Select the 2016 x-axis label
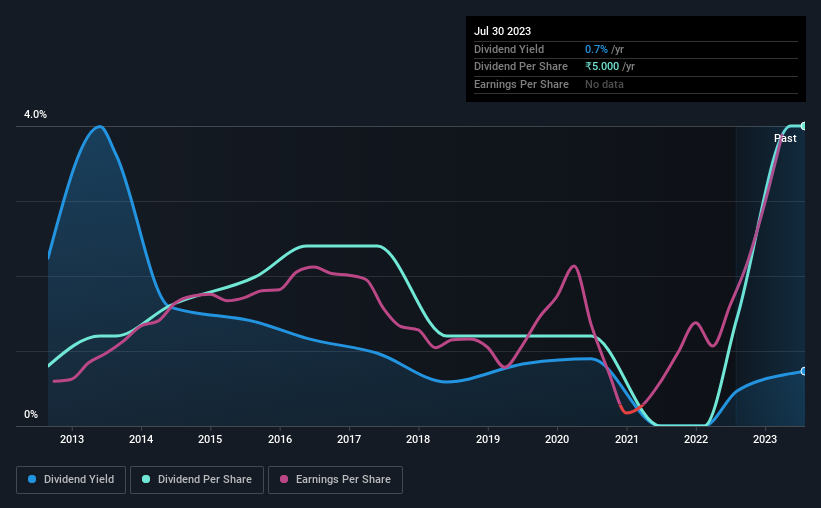The width and height of the screenshot is (821, 508). 280,439
